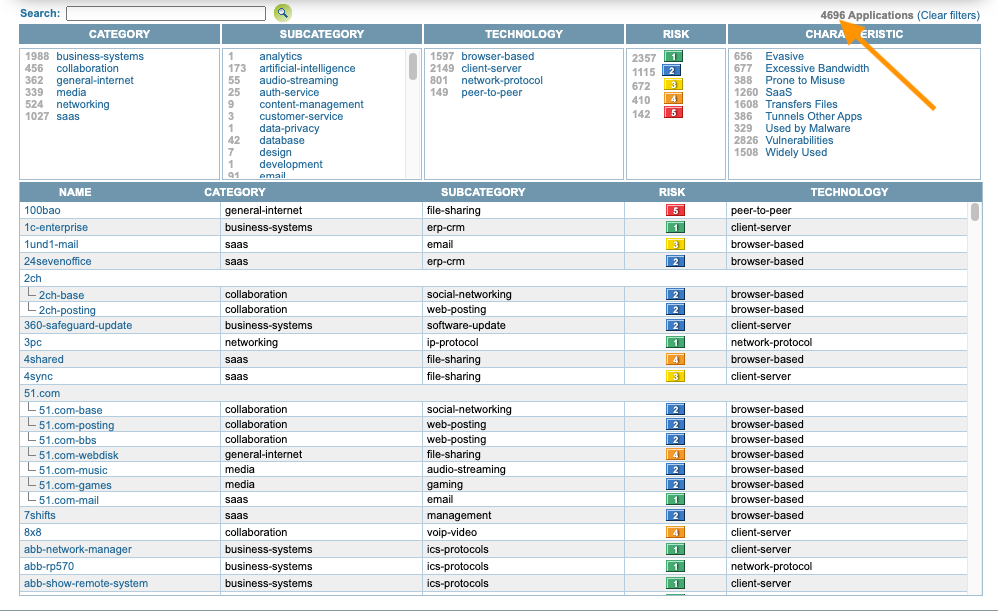Select risk level 1 filter badge
This screenshot has width=998, height=615.
pyautogui.click(x=673, y=56)
